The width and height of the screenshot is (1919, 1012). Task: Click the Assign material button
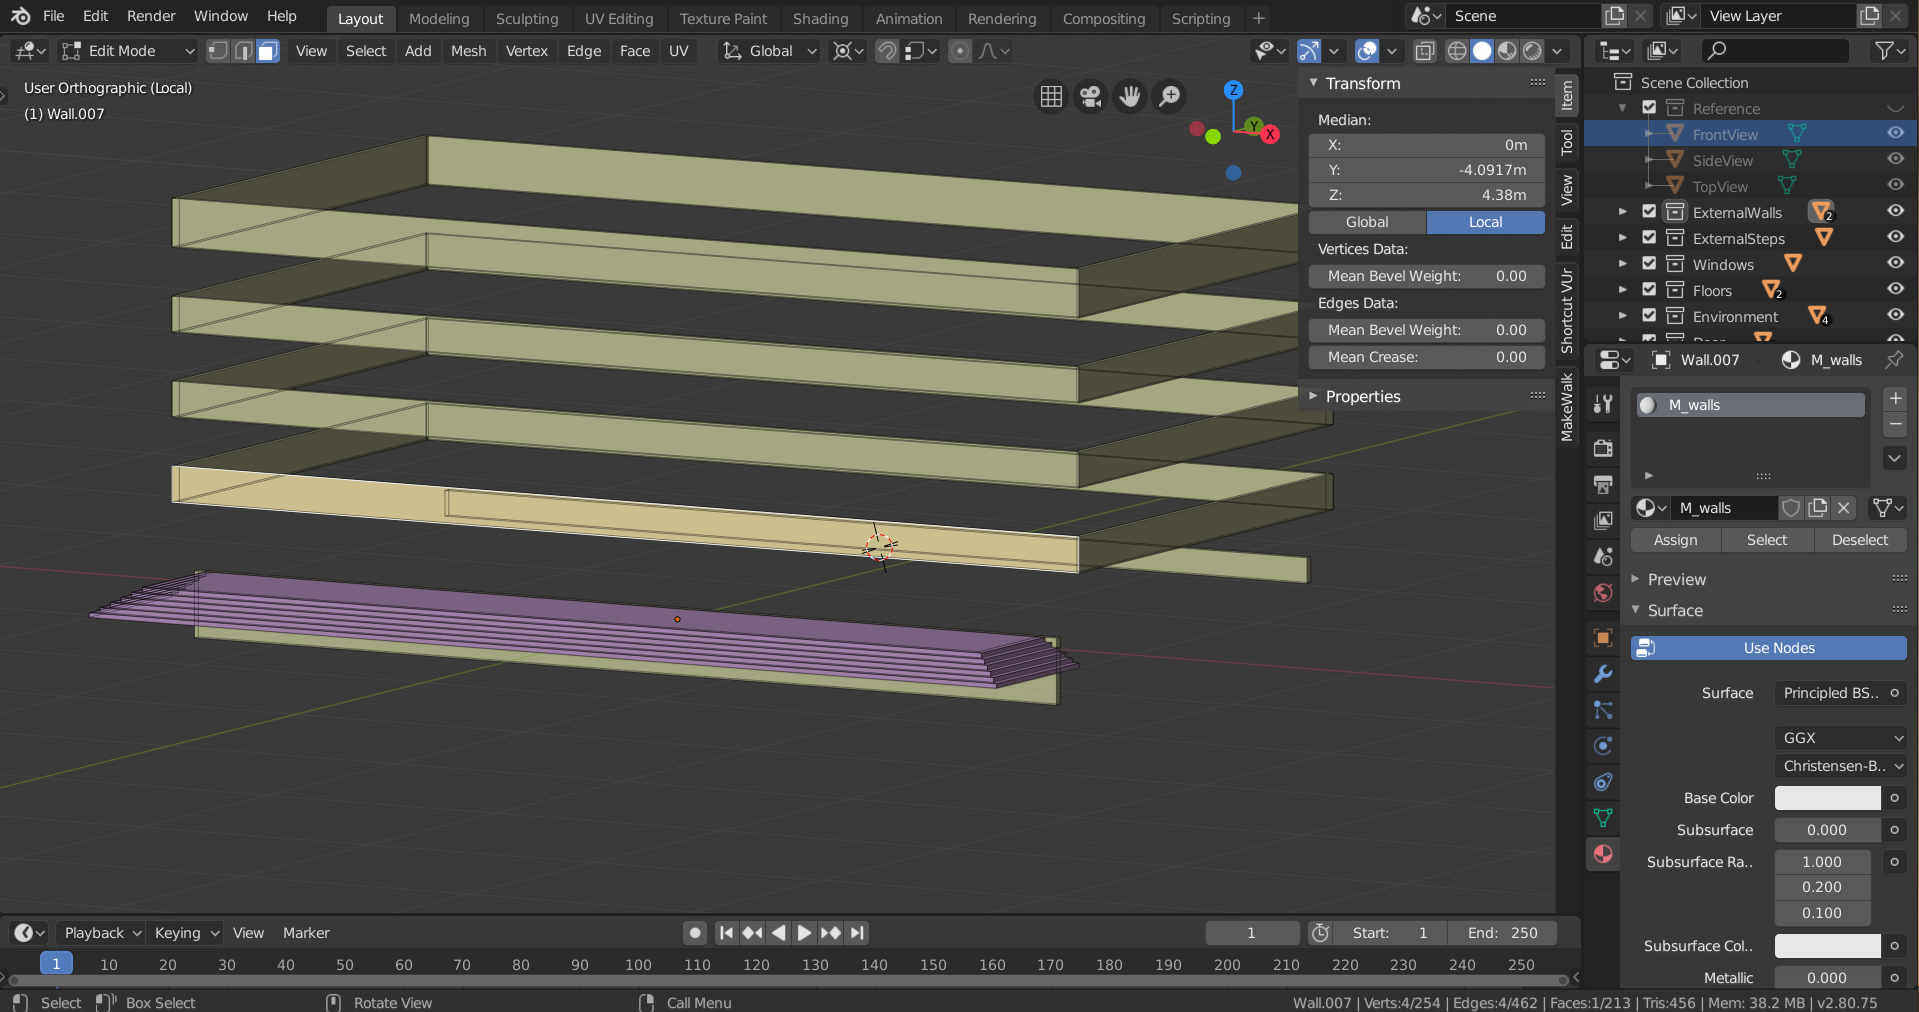click(x=1674, y=540)
